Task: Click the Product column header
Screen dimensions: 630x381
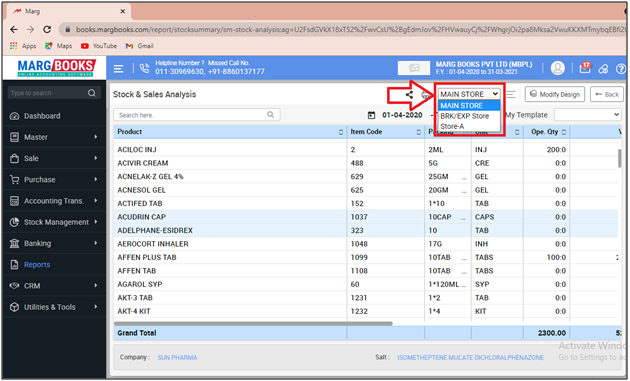Action: click(x=230, y=132)
